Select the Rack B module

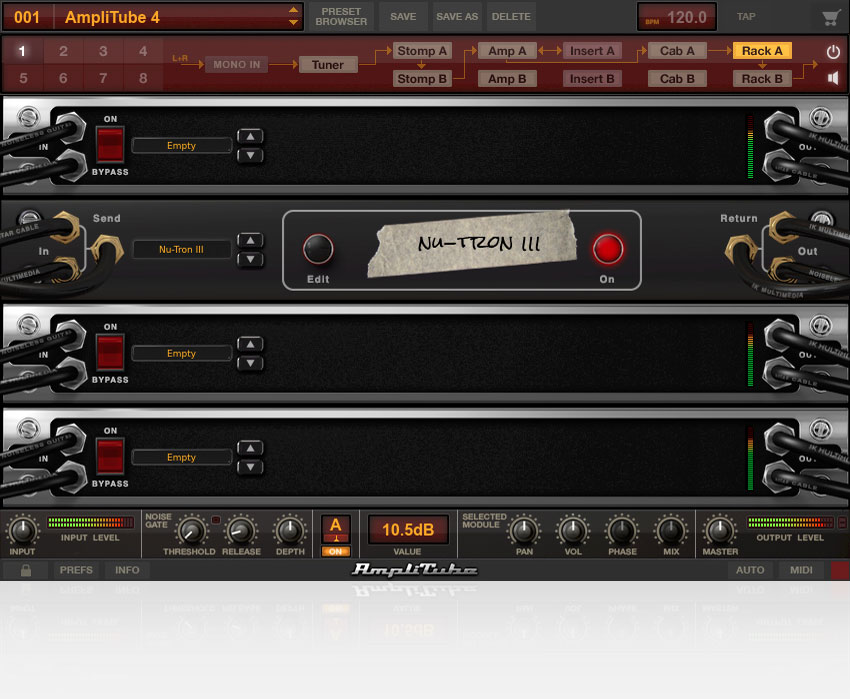click(x=762, y=79)
